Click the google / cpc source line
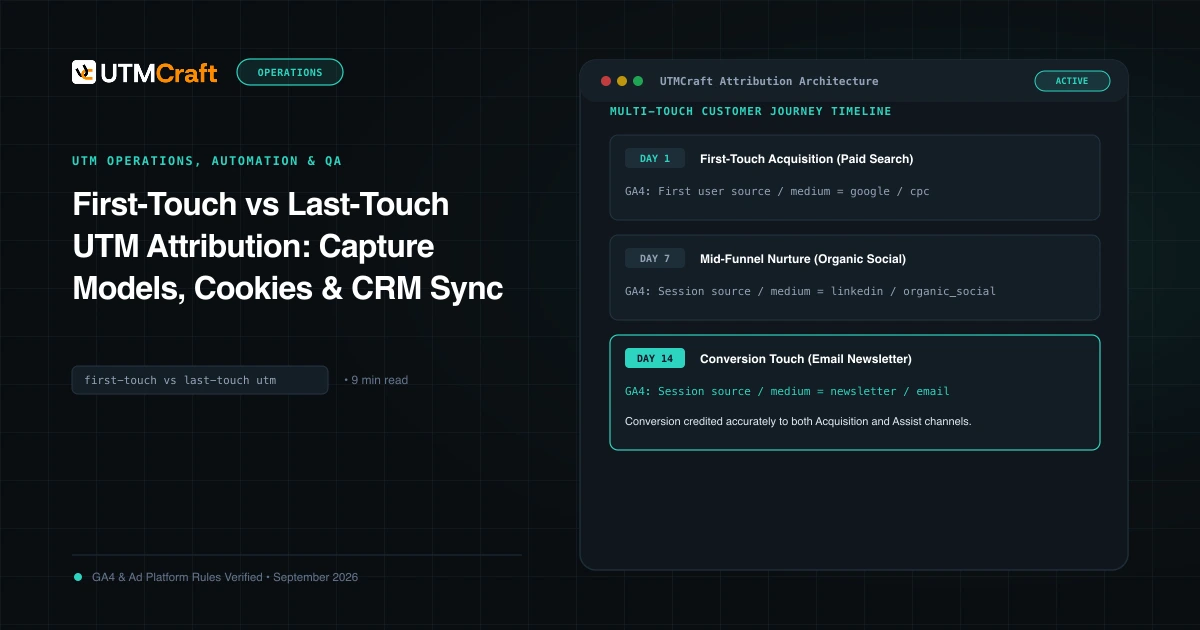Image resolution: width=1200 pixels, height=630 pixels. [777, 191]
